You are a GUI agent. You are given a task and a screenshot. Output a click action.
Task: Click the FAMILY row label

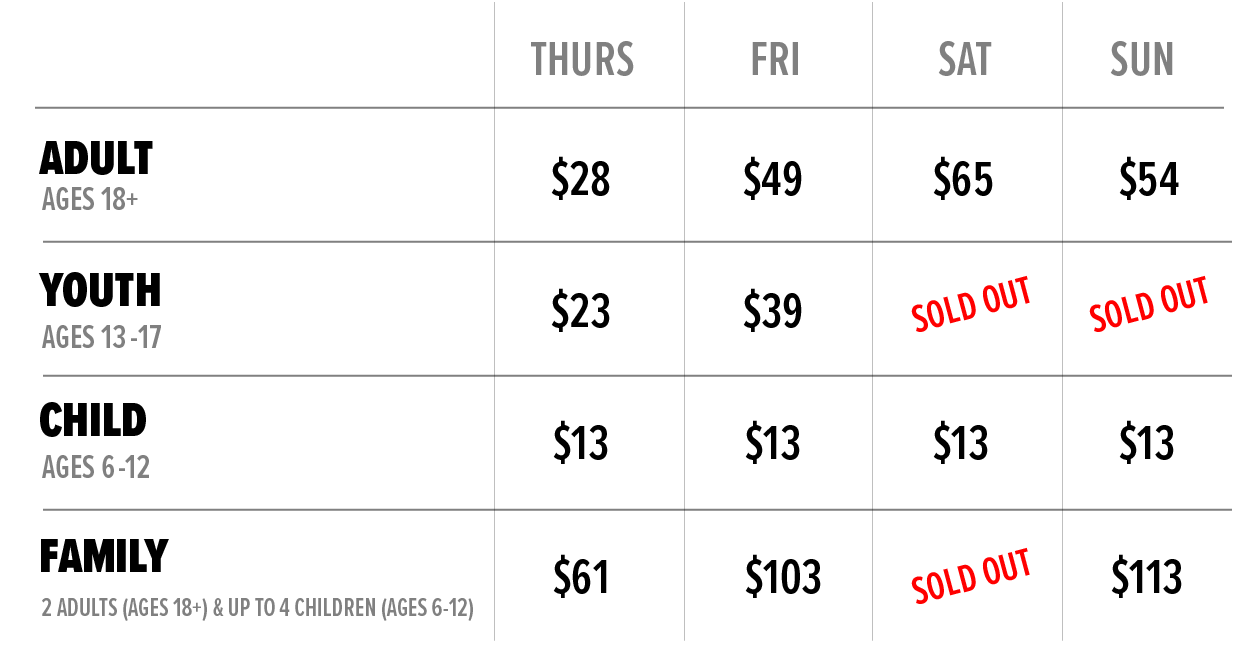click(x=104, y=557)
